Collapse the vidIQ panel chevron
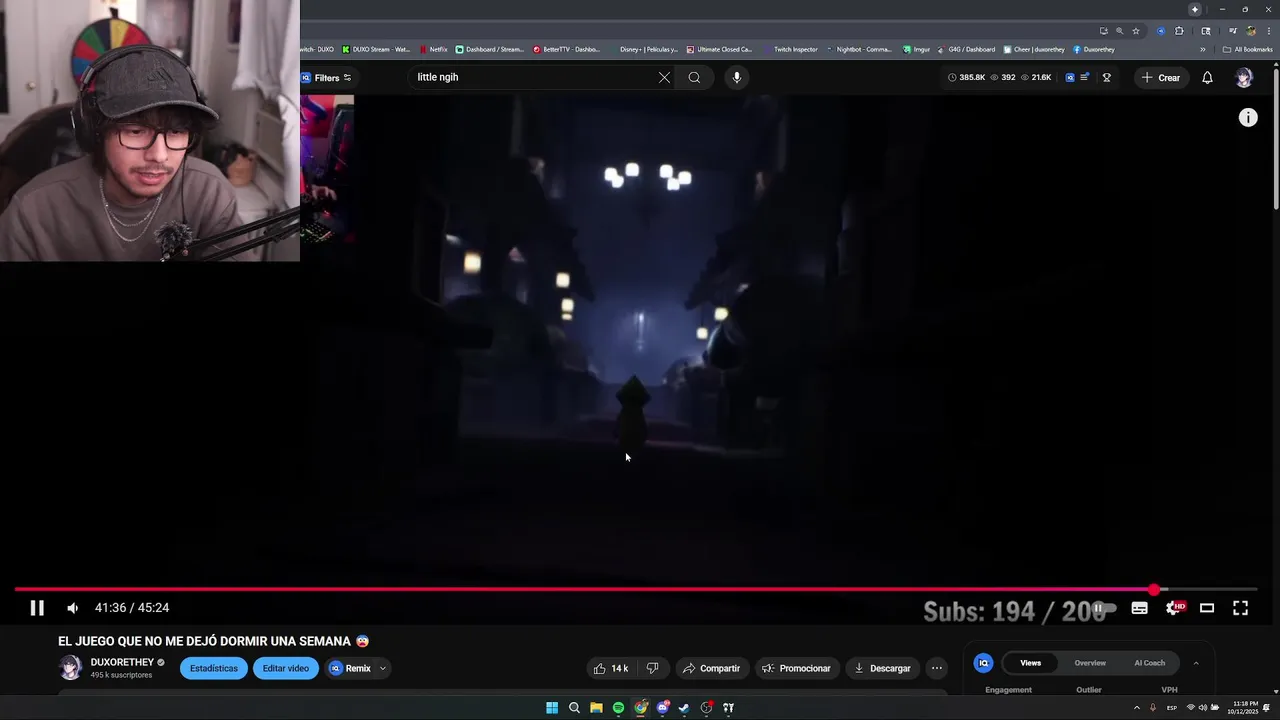1280x720 pixels. 1196,663
